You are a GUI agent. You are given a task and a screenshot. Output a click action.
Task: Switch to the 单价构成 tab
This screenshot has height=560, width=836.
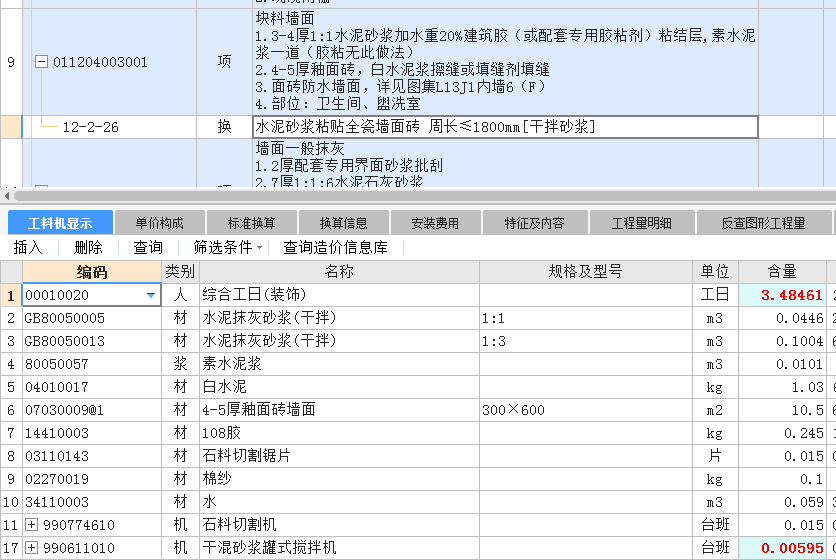(159, 223)
